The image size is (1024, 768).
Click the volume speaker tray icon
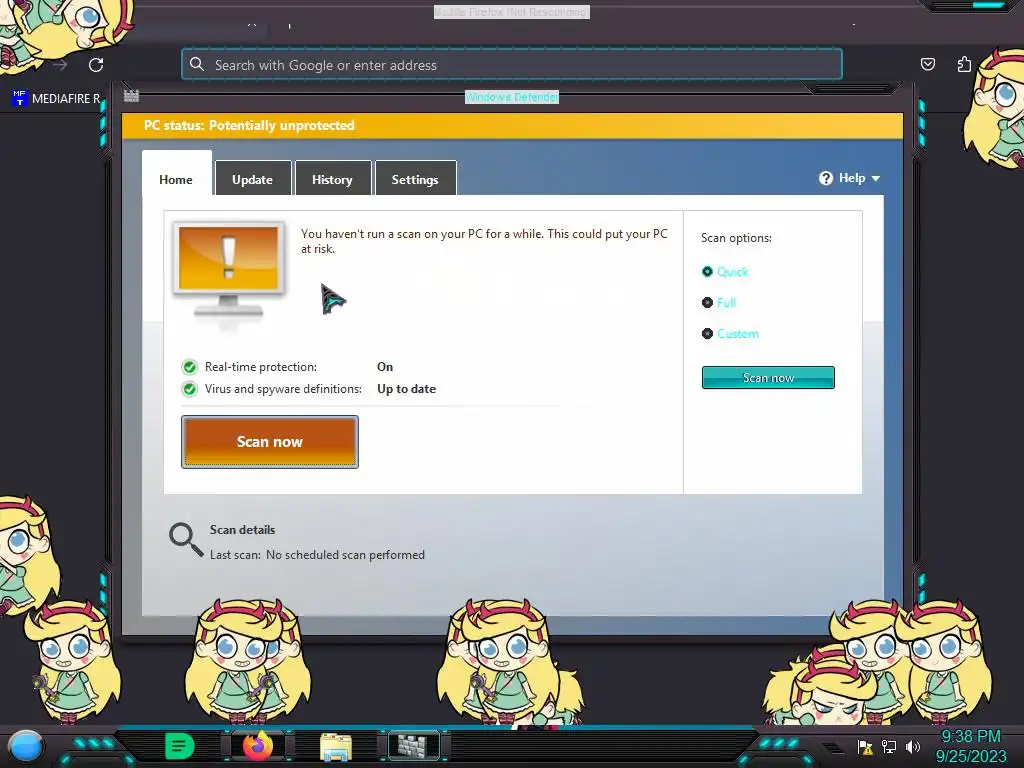[913, 746]
